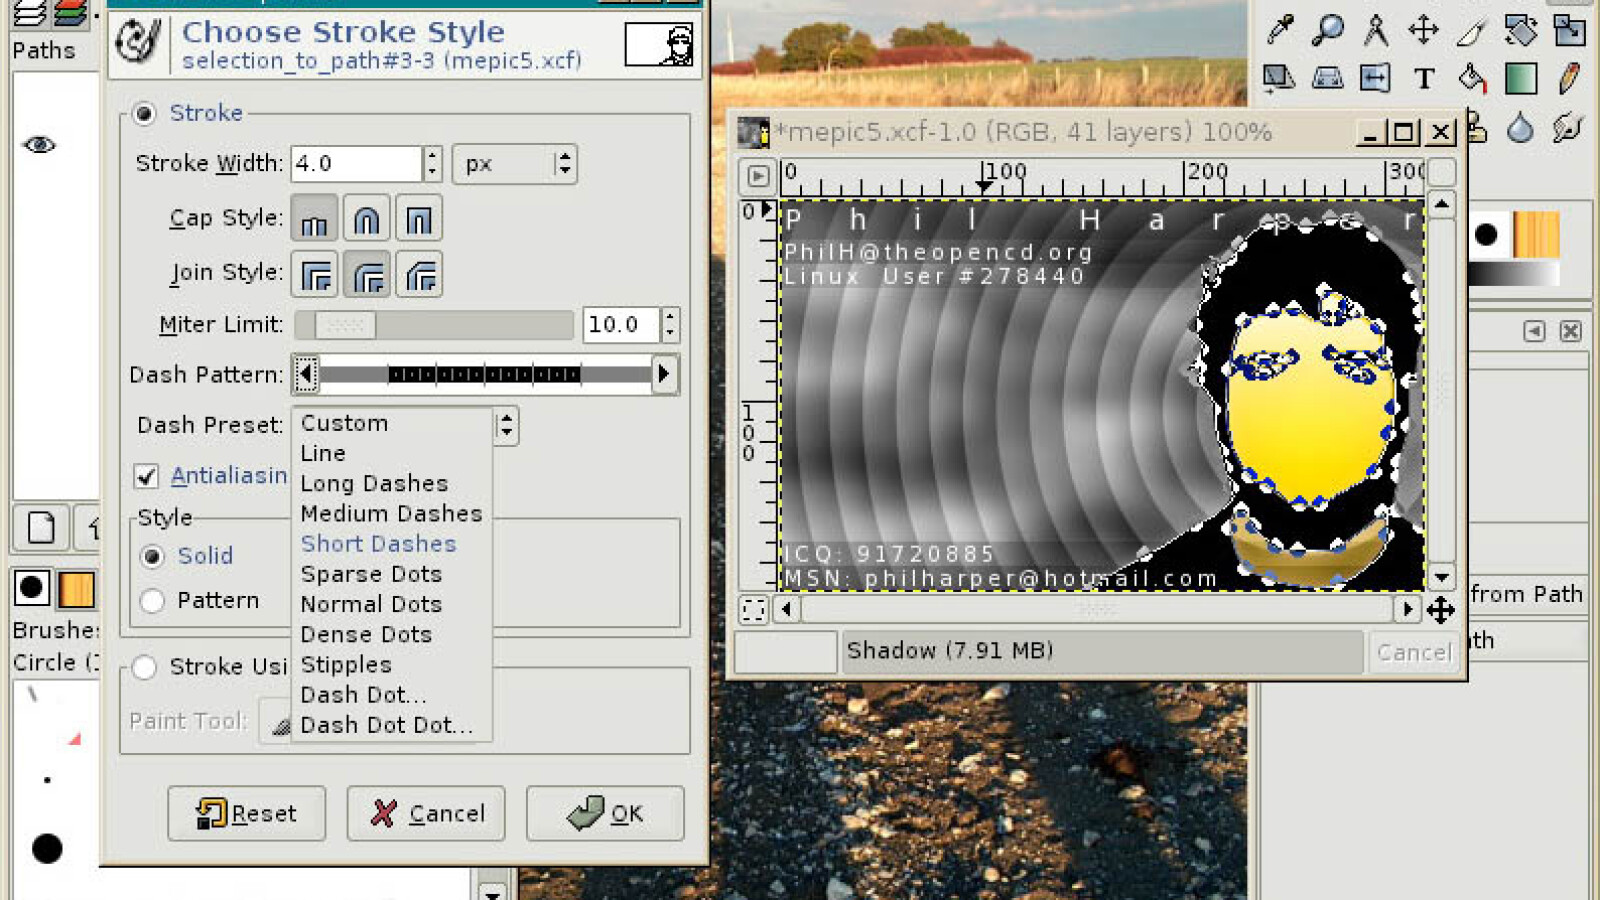Enable Stroke Using a Paint Tool option
The height and width of the screenshot is (900, 1600).
point(145,667)
